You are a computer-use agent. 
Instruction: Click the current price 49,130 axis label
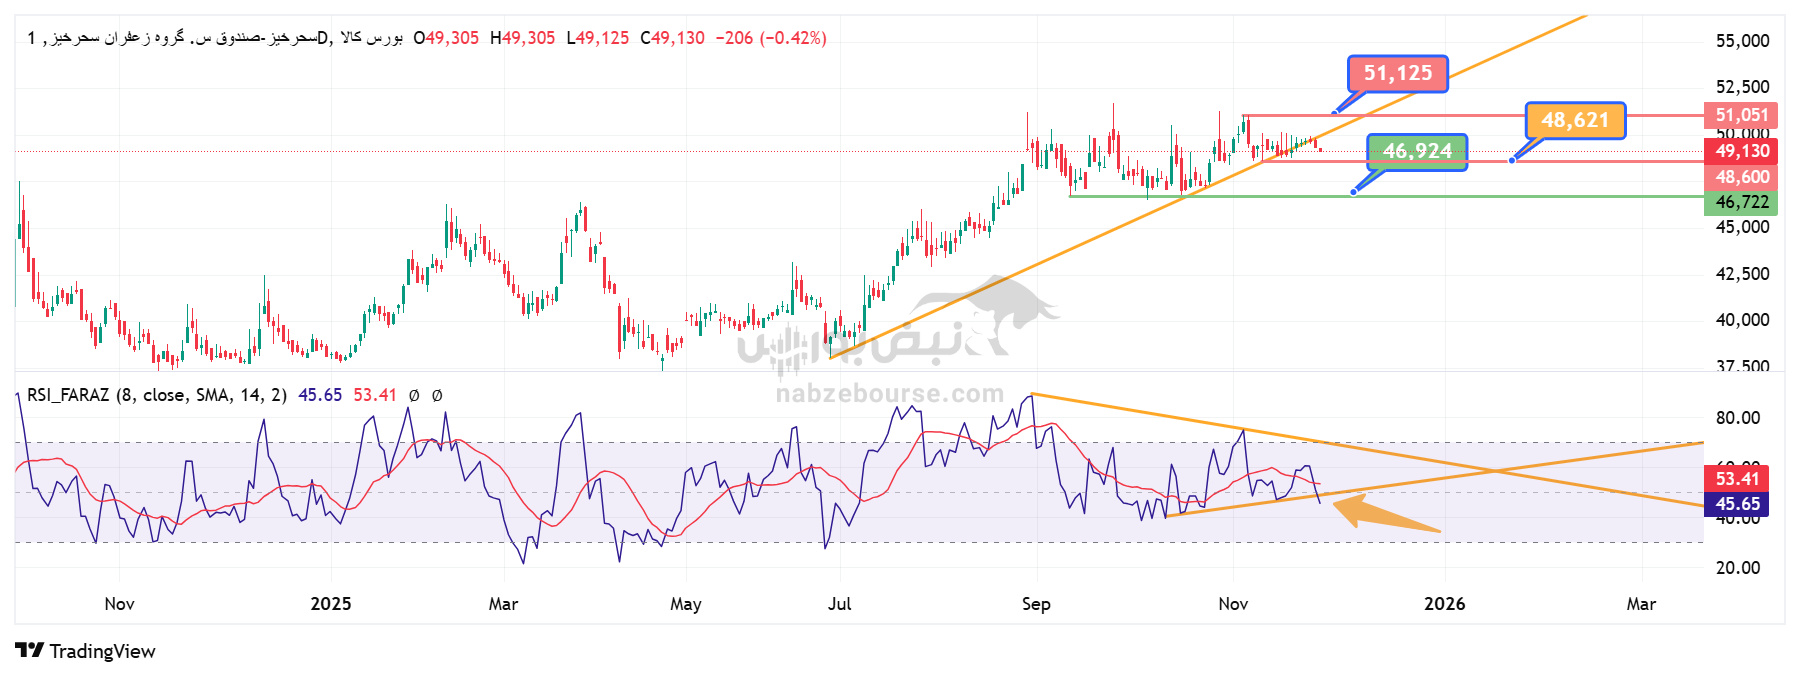[1742, 151]
